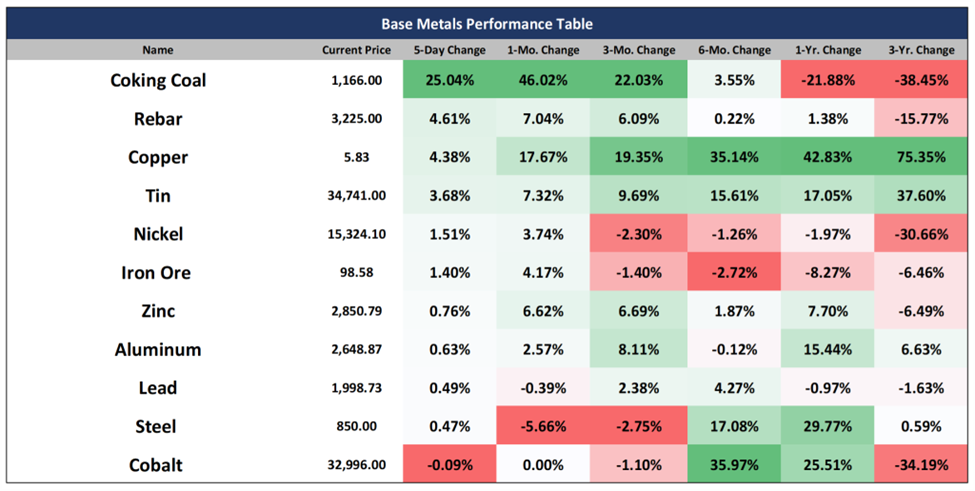Screen dimensions: 975x491
Task: Select Cobalt's -0.09% five-day change cell
Action: pyautogui.click(x=450, y=465)
